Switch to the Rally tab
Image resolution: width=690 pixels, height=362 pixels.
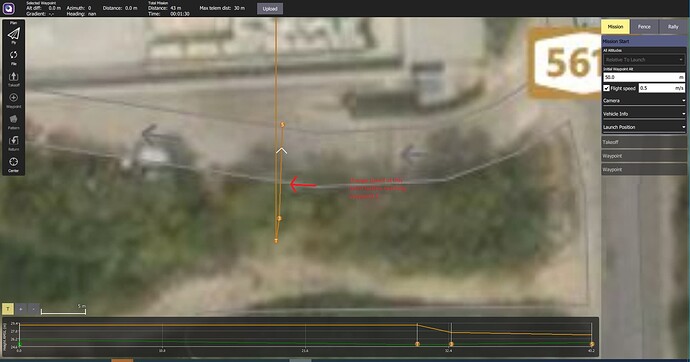(x=673, y=26)
